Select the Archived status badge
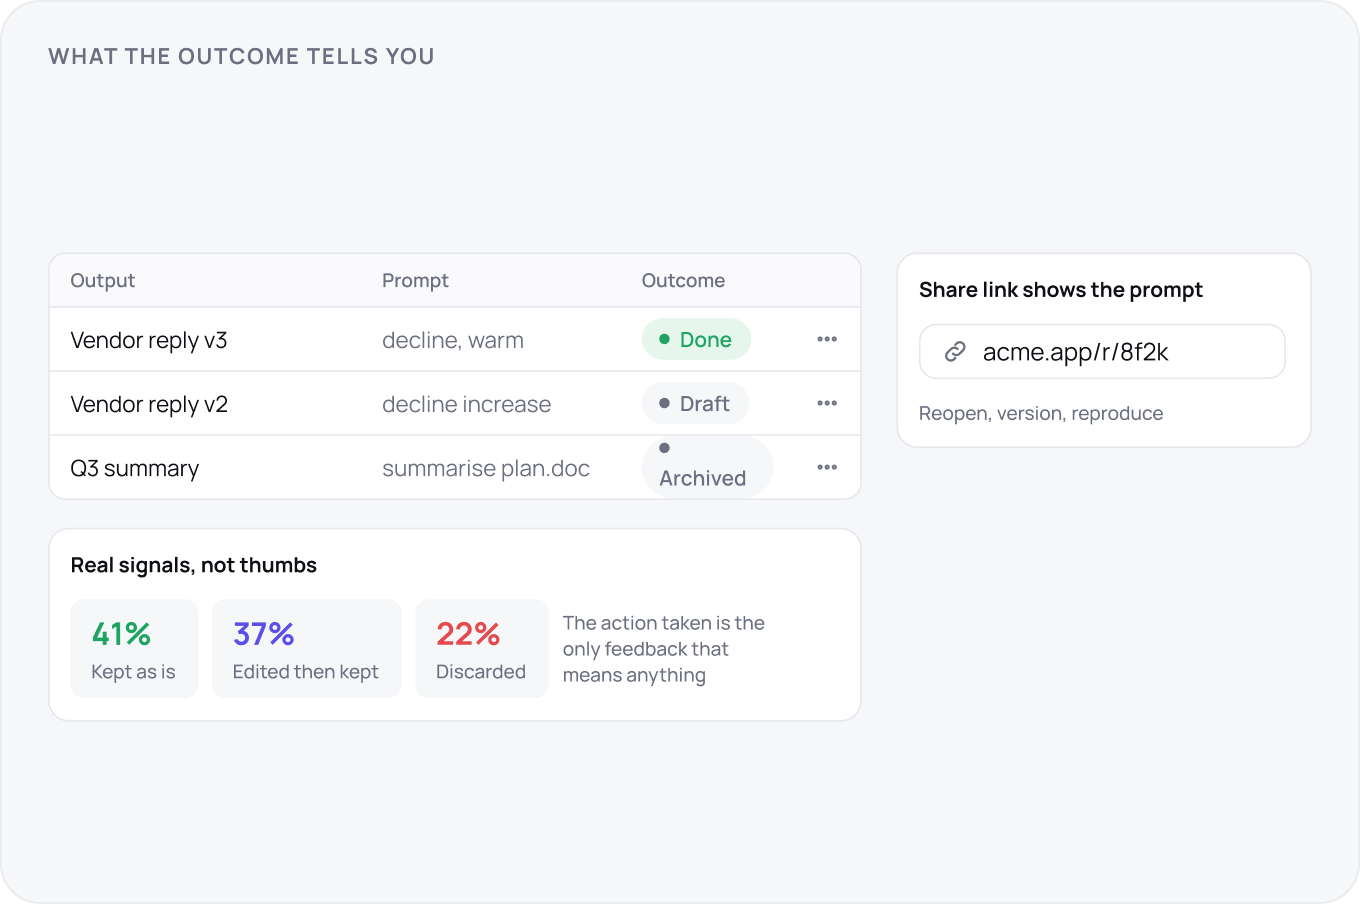This screenshot has height=904, width=1360. point(707,467)
